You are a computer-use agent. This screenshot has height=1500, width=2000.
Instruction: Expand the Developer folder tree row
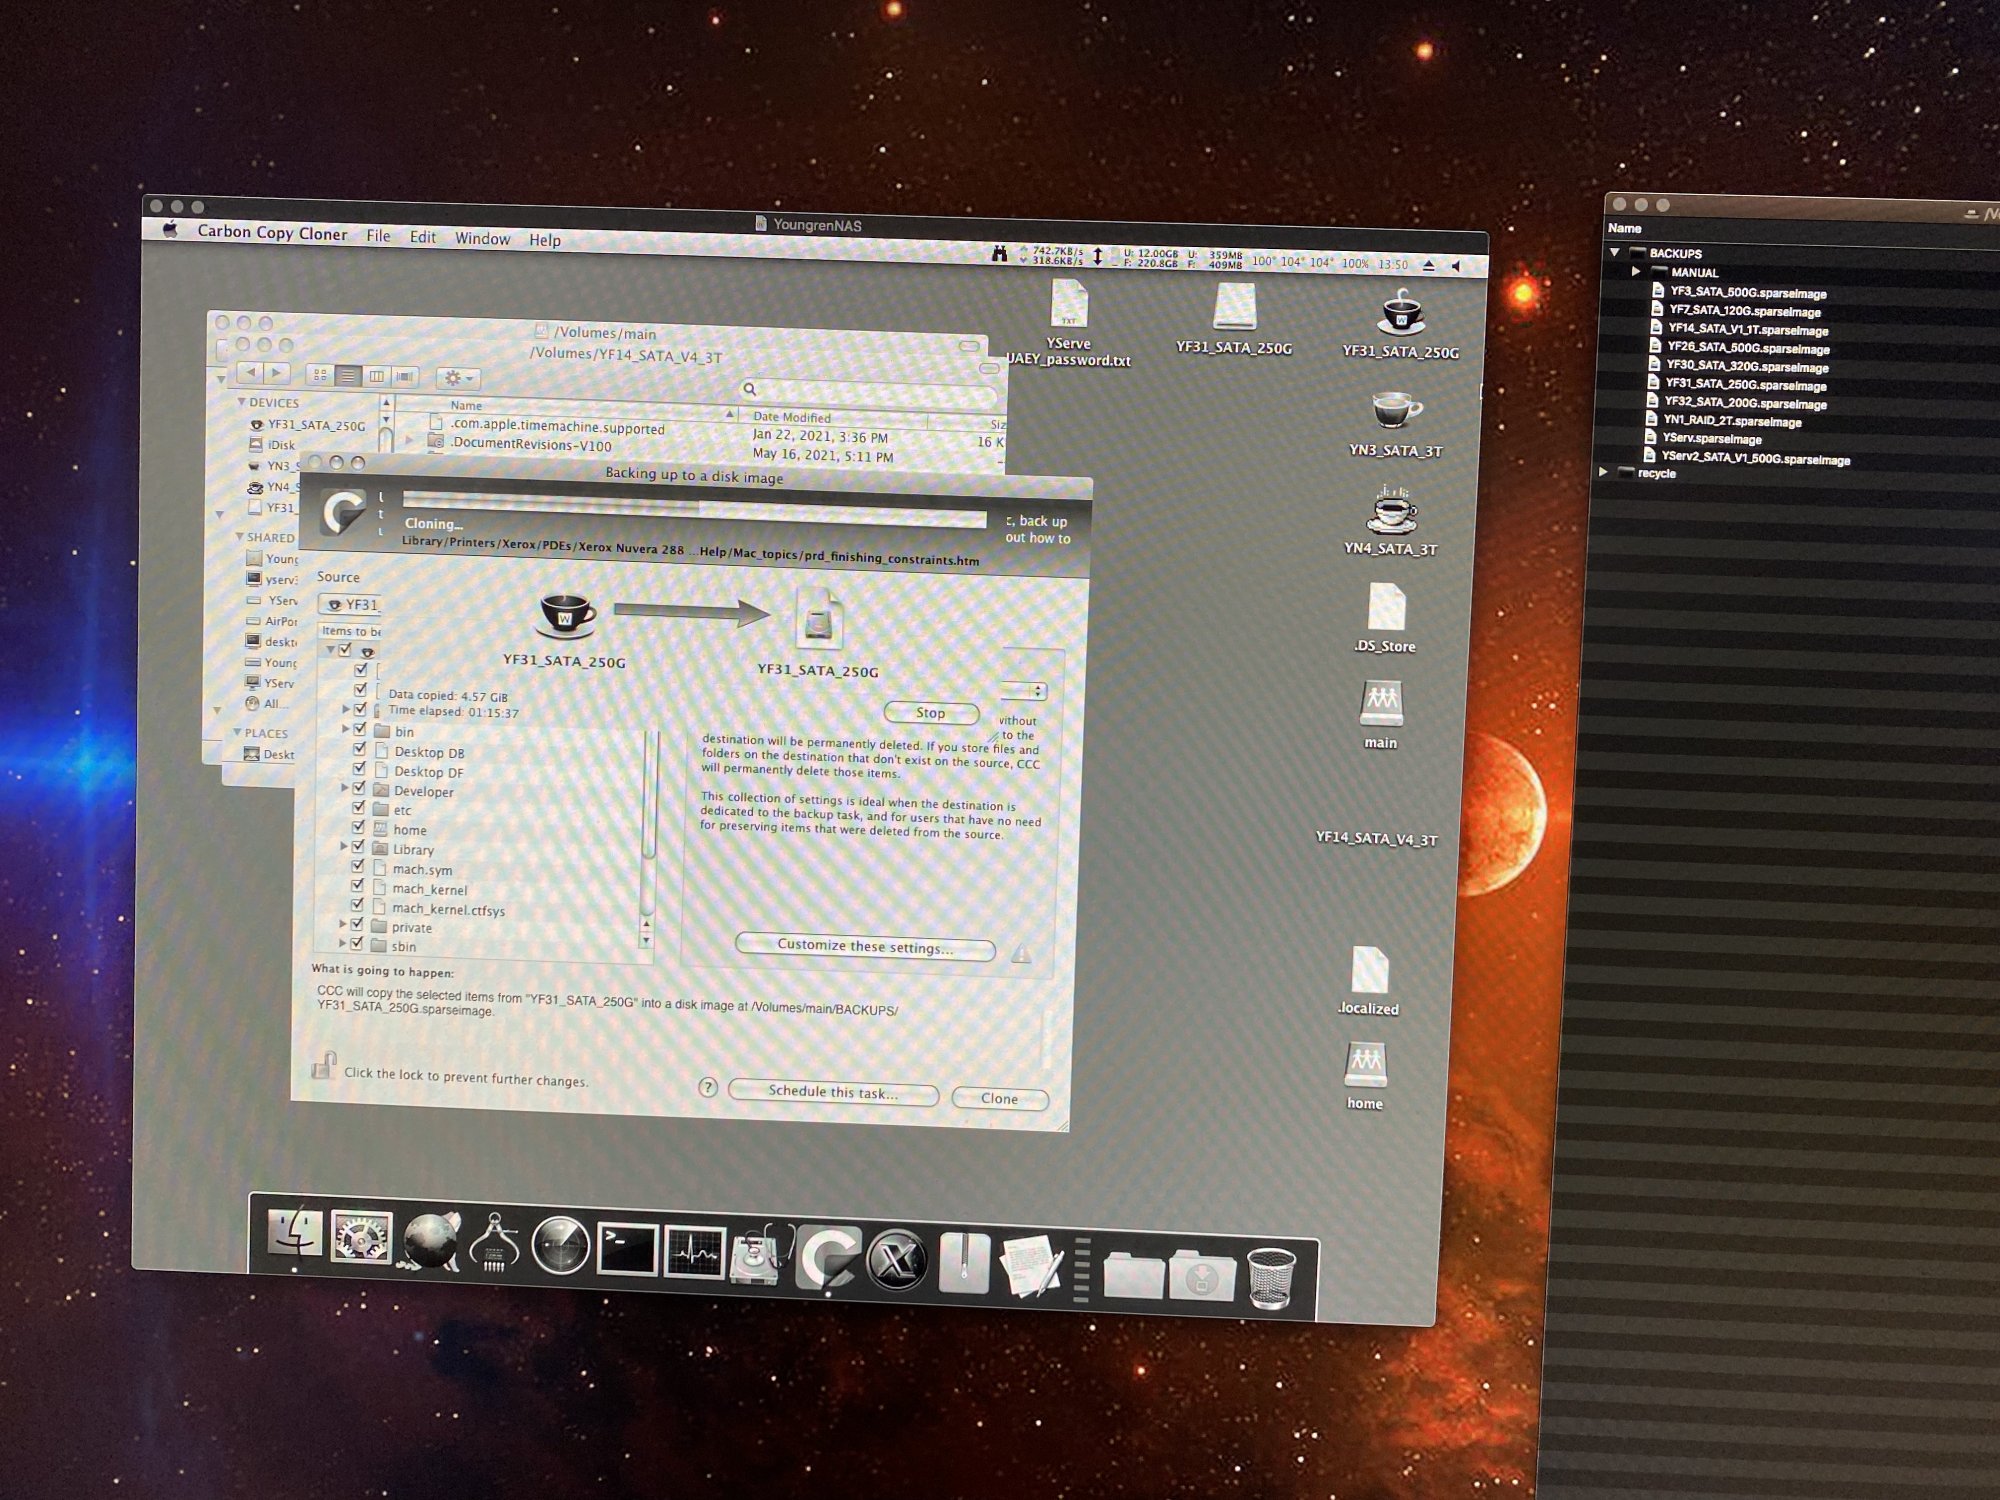coord(345,788)
